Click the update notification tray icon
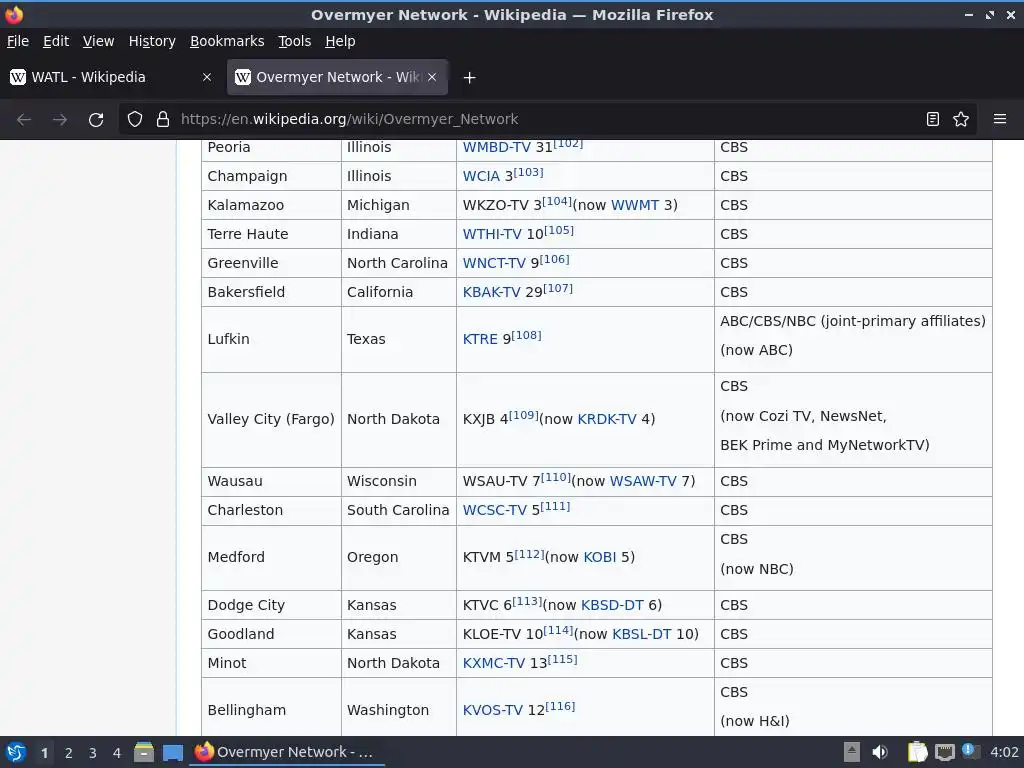Screen dimensions: 1024x768 click(x=970, y=751)
